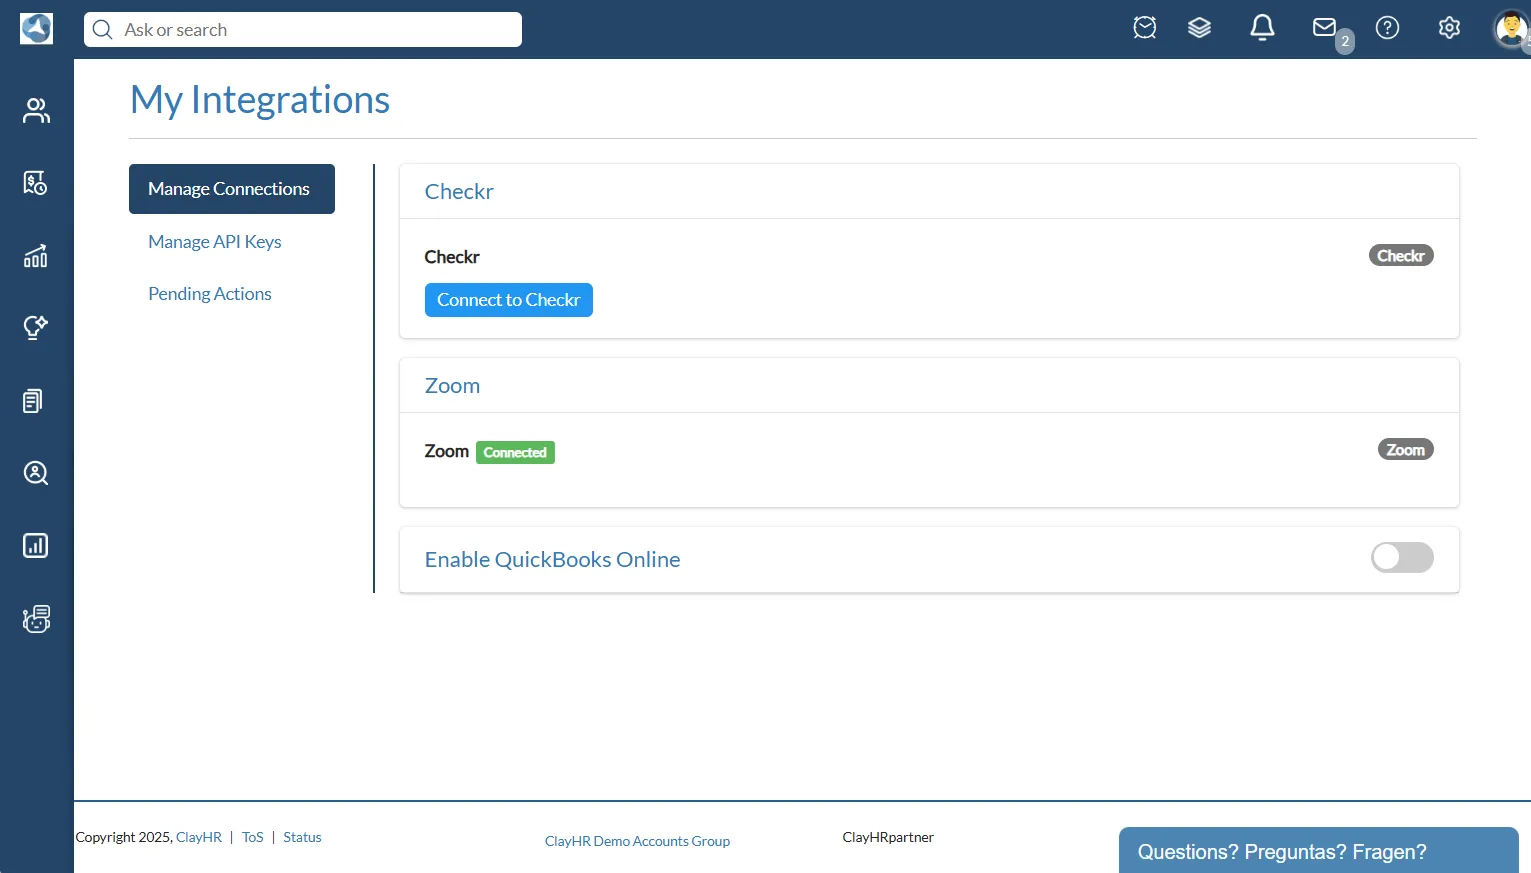Click the alarm clock icon in header
The height and width of the screenshot is (873, 1531).
pyautogui.click(x=1145, y=28)
